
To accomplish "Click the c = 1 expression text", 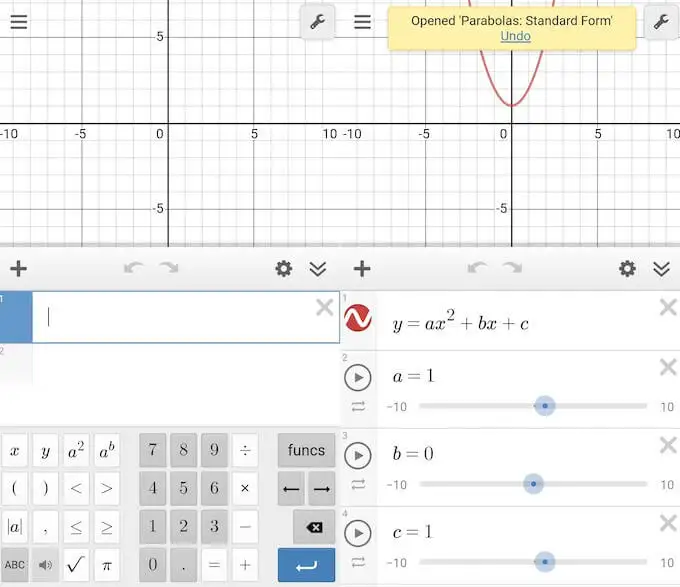I will pos(413,532).
